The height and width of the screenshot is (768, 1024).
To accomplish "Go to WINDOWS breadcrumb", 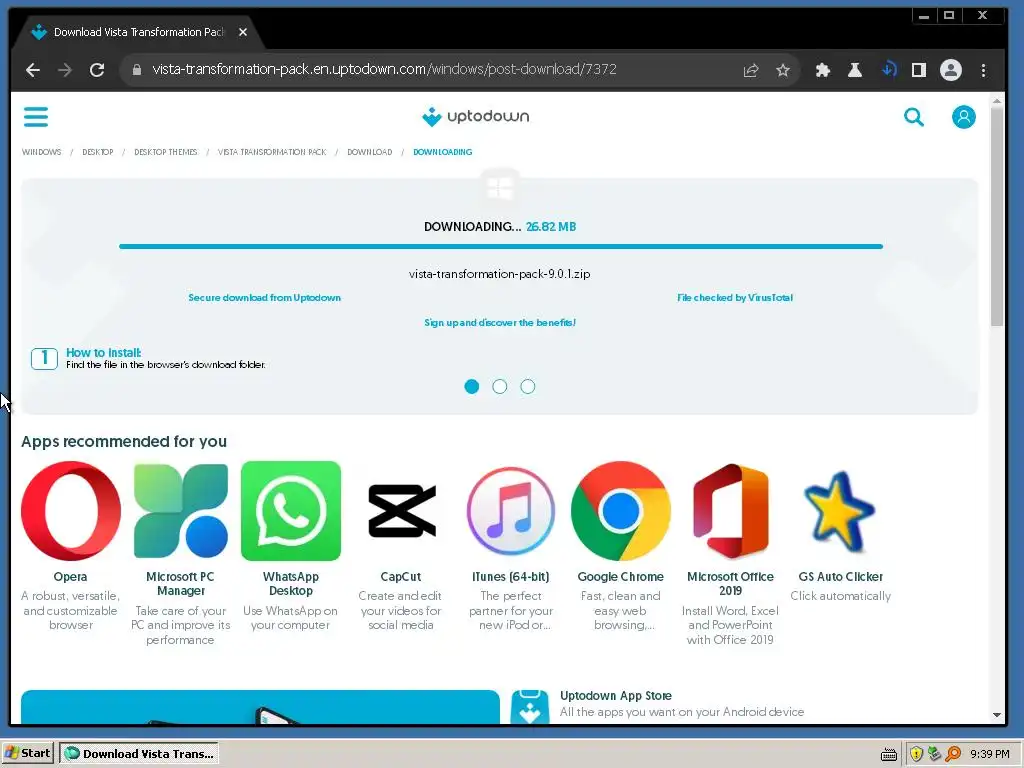I will click(41, 152).
